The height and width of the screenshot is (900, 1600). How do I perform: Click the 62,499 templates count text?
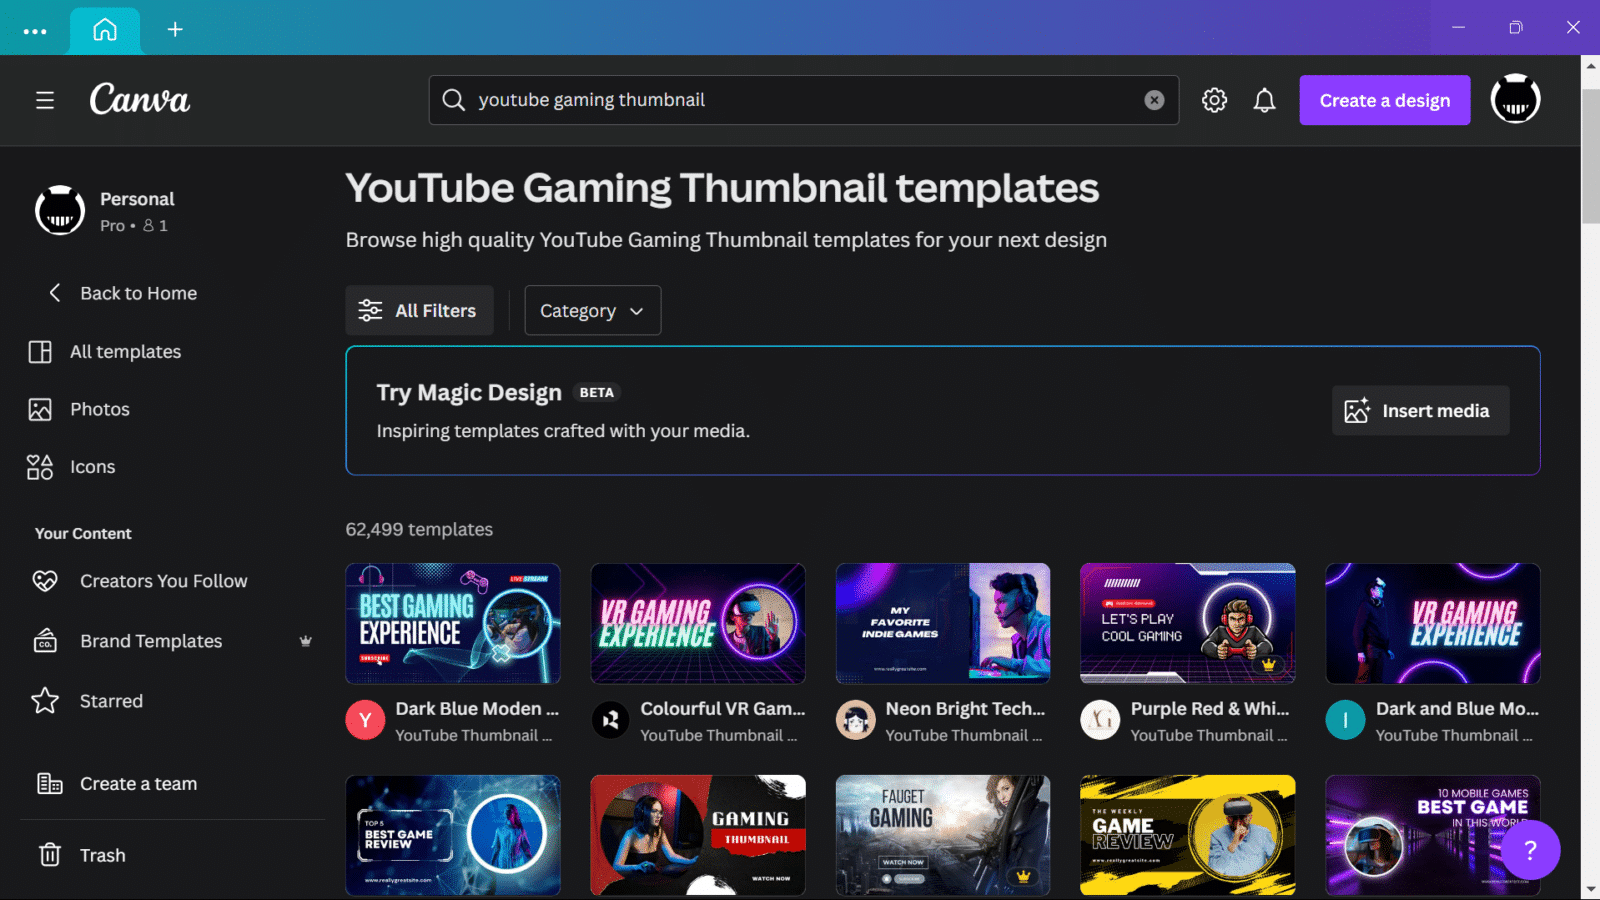419,529
